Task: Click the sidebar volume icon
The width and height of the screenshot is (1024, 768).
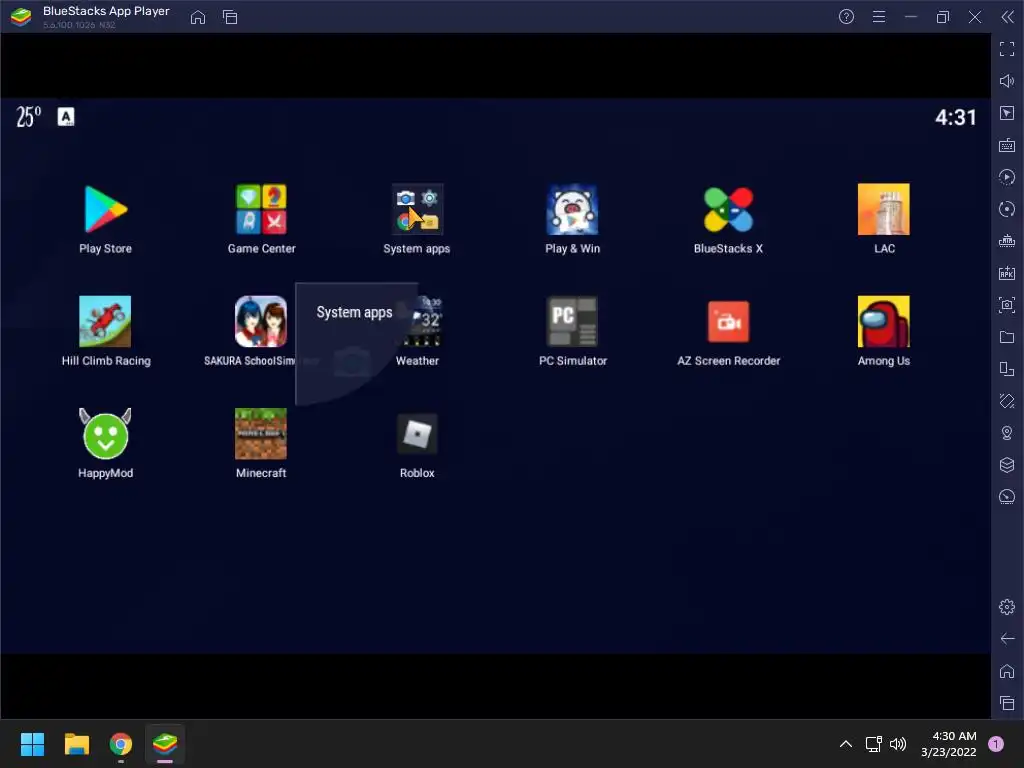Action: pyautogui.click(x=1007, y=81)
